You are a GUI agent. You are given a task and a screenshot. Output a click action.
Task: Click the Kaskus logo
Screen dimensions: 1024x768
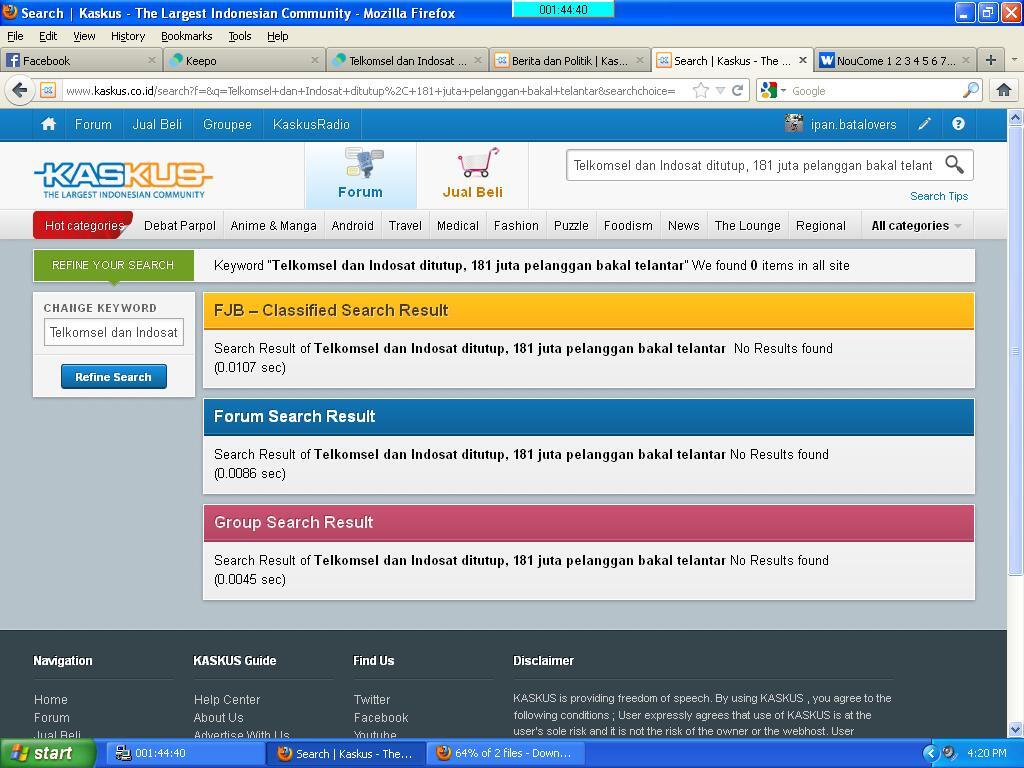(123, 179)
